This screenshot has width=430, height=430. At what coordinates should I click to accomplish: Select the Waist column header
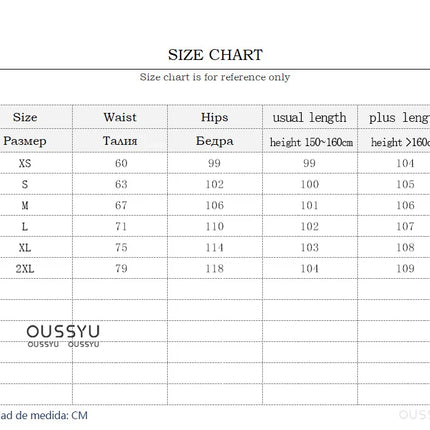point(120,117)
